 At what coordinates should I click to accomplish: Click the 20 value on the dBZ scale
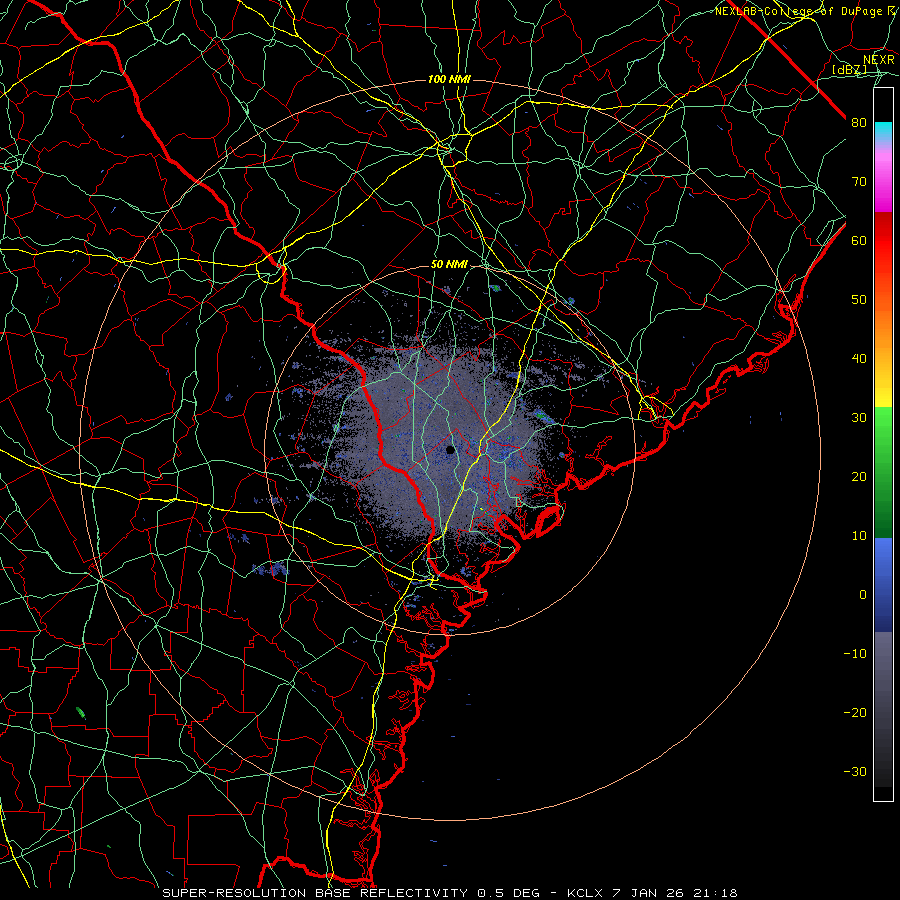(x=859, y=477)
